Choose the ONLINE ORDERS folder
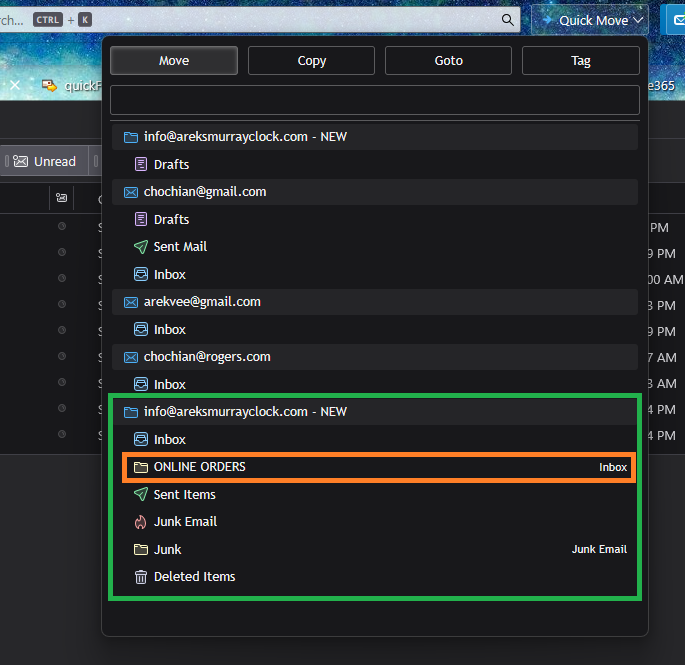Screen dimensions: 685x665 point(200,467)
